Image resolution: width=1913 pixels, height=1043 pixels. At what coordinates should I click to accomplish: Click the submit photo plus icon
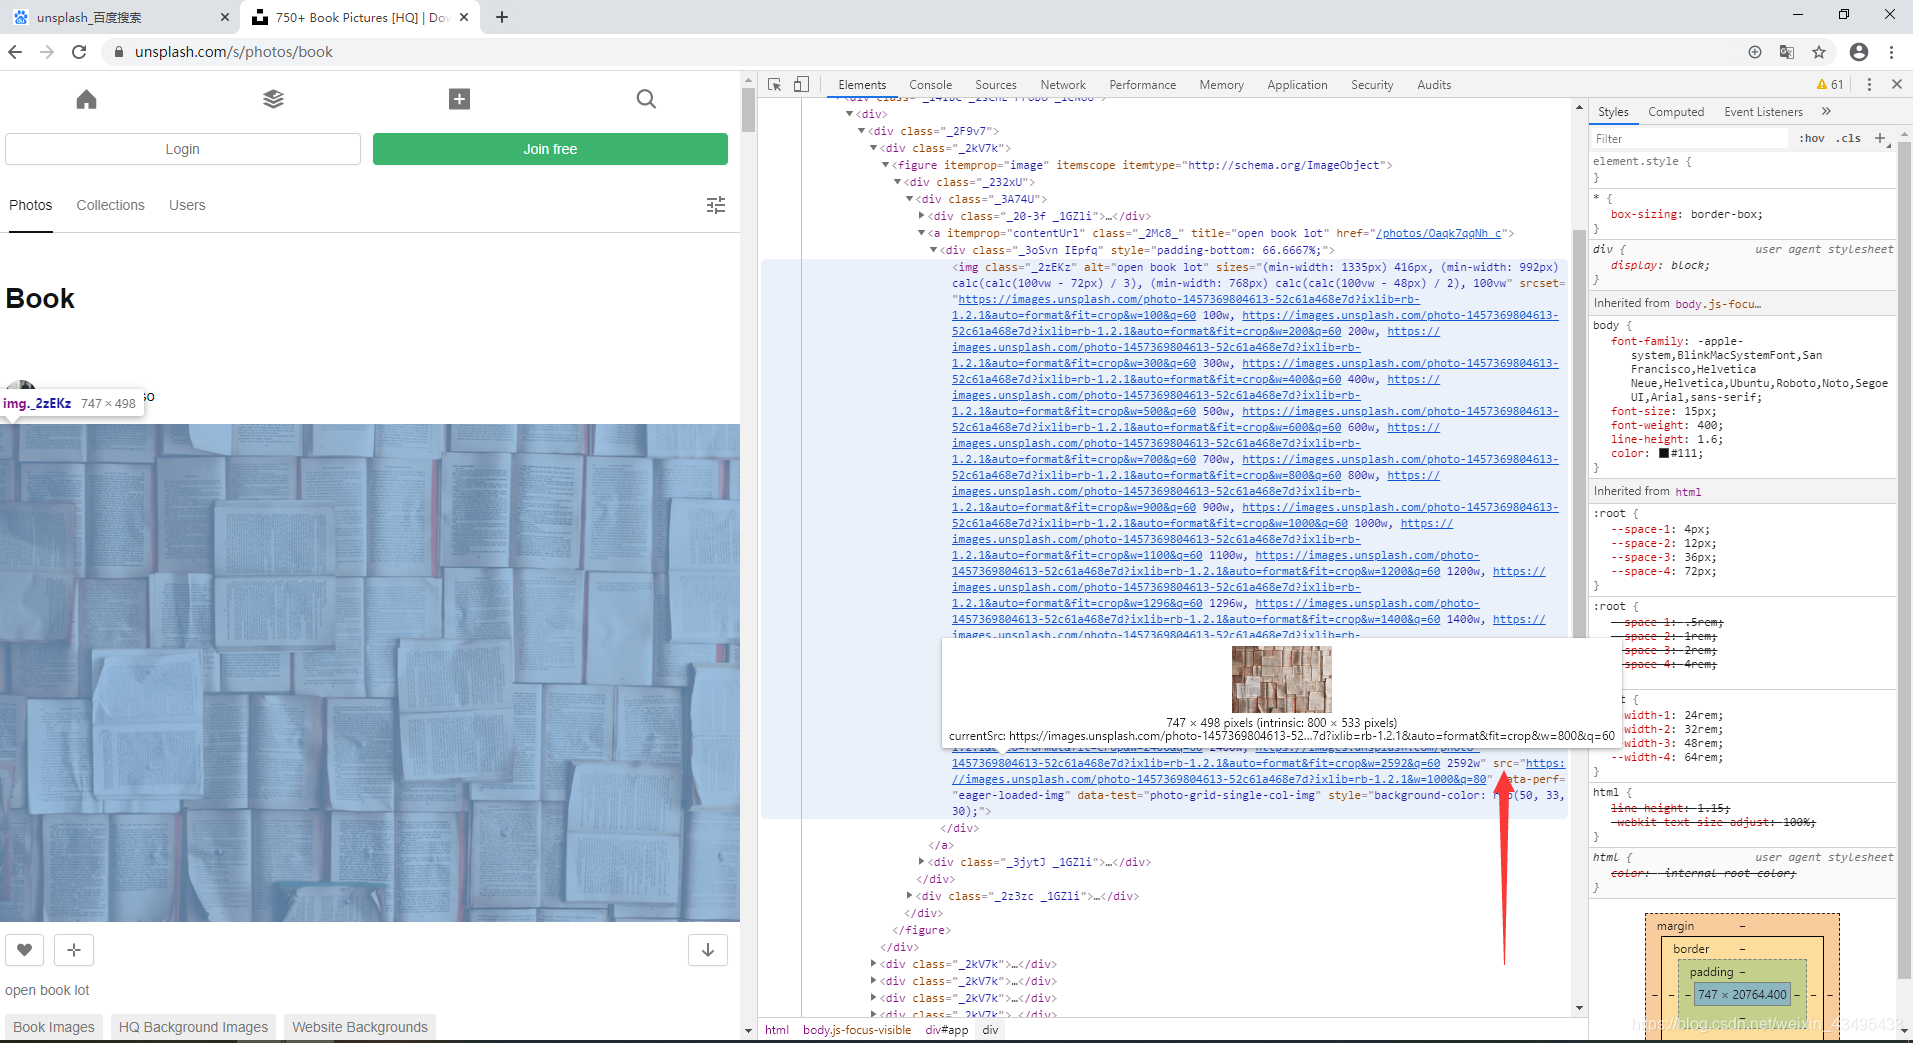tap(459, 99)
